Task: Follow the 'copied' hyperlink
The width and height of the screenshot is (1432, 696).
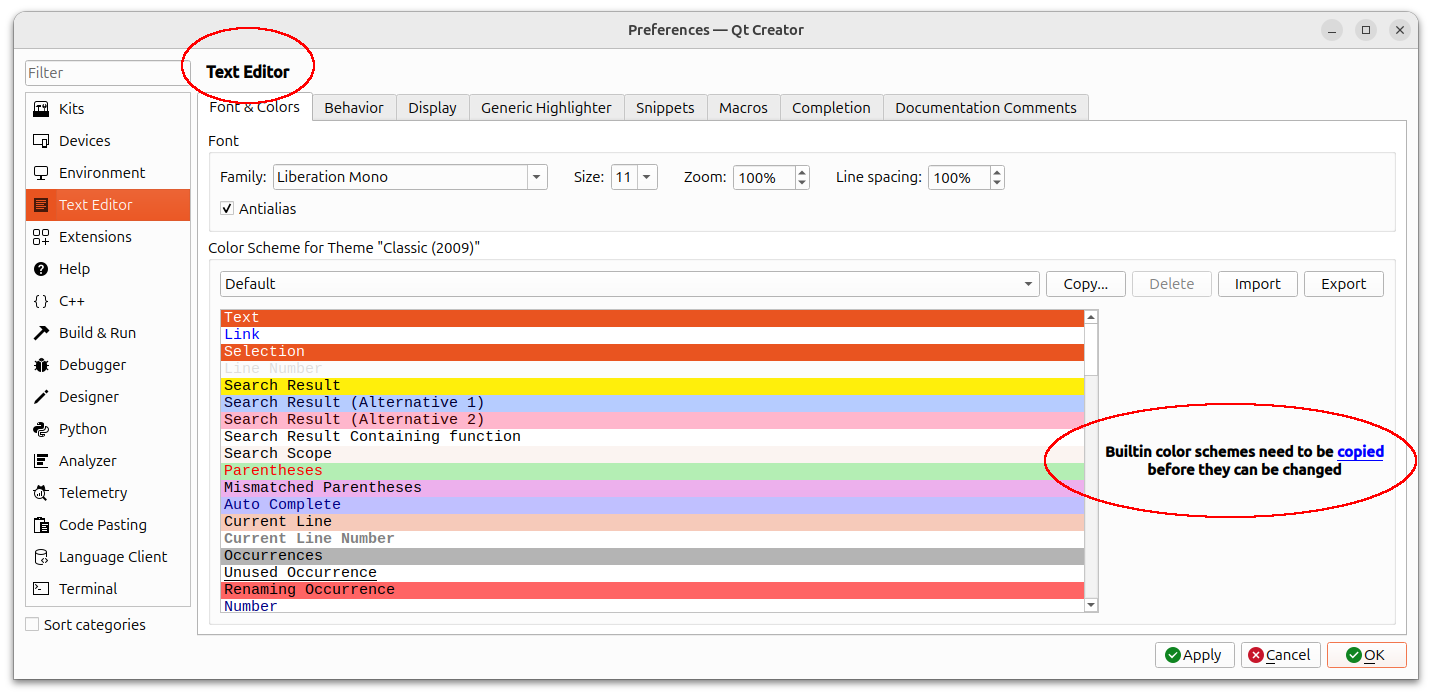Action: pyautogui.click(x=1360, y=452)
